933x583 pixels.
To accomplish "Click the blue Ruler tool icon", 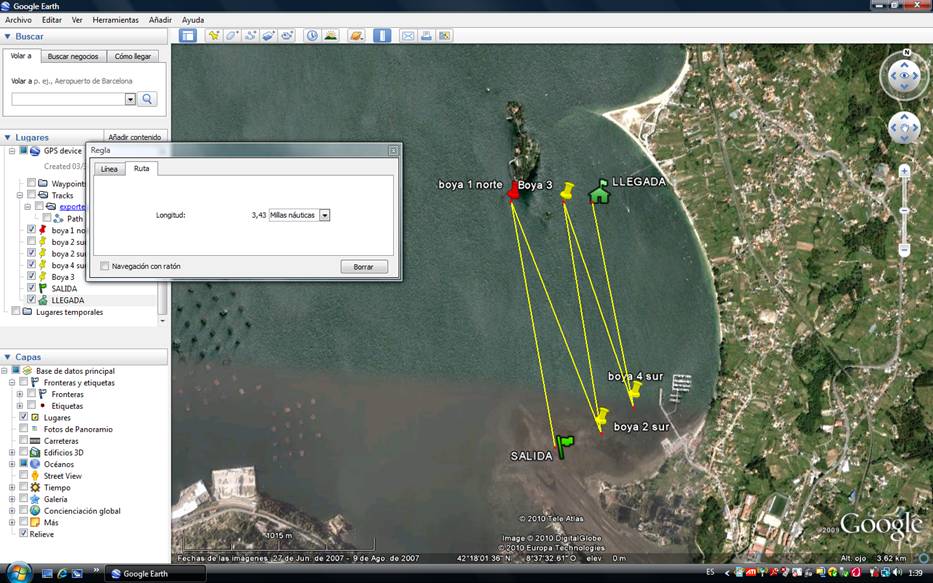I will [x=382, y=36].
